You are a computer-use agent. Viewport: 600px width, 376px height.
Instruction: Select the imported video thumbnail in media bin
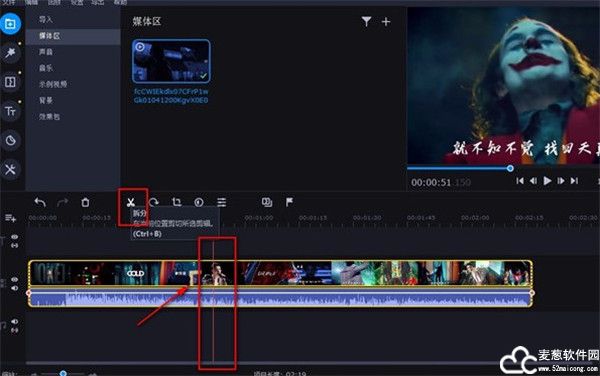coord(171,61)
